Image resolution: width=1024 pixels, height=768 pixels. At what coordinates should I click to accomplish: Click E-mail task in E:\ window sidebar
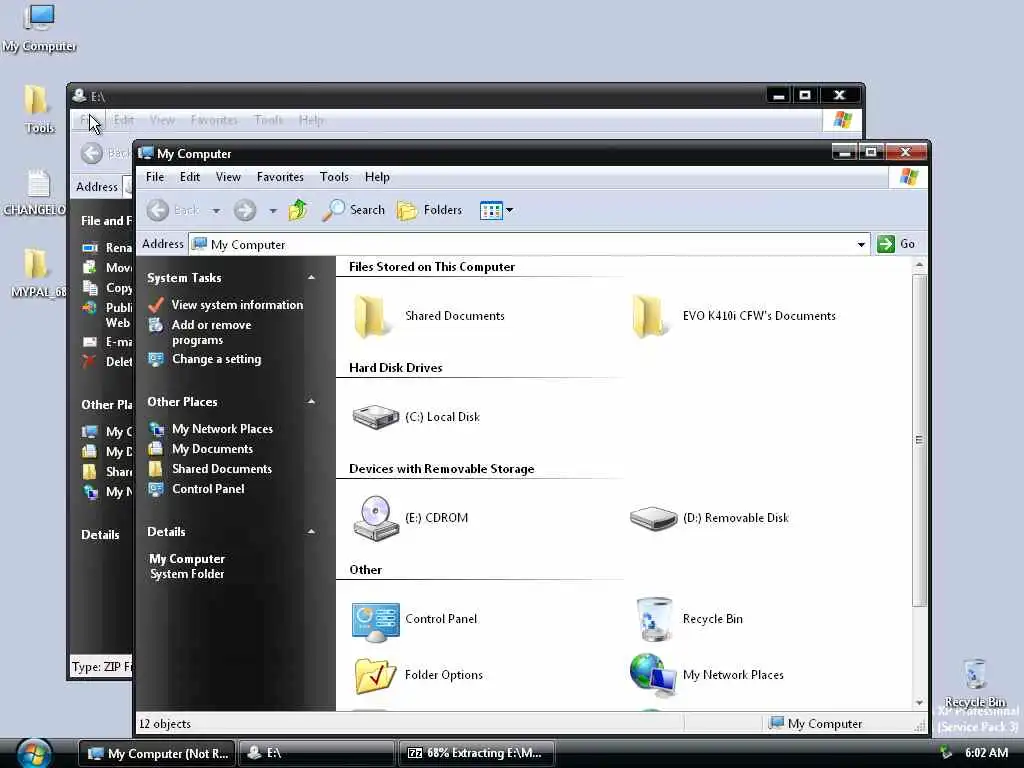(x=108, y=342)
